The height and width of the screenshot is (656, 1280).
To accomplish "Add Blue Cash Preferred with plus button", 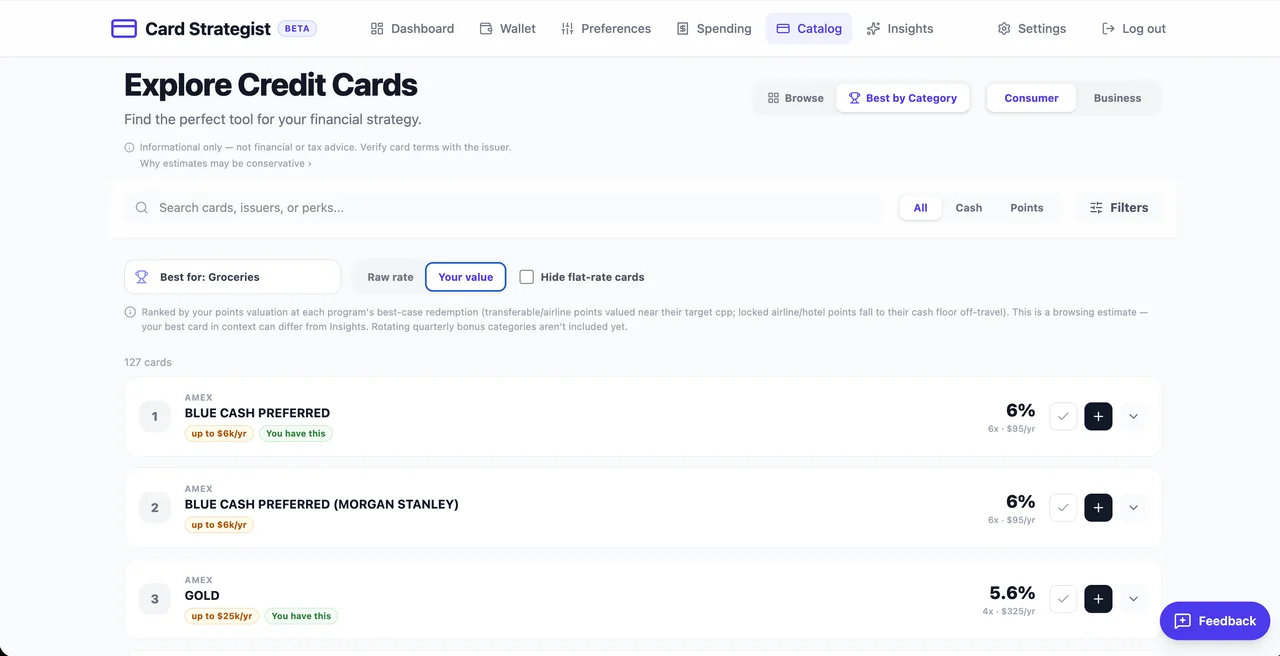I will pyautogui.click(x=1098, y=416).
